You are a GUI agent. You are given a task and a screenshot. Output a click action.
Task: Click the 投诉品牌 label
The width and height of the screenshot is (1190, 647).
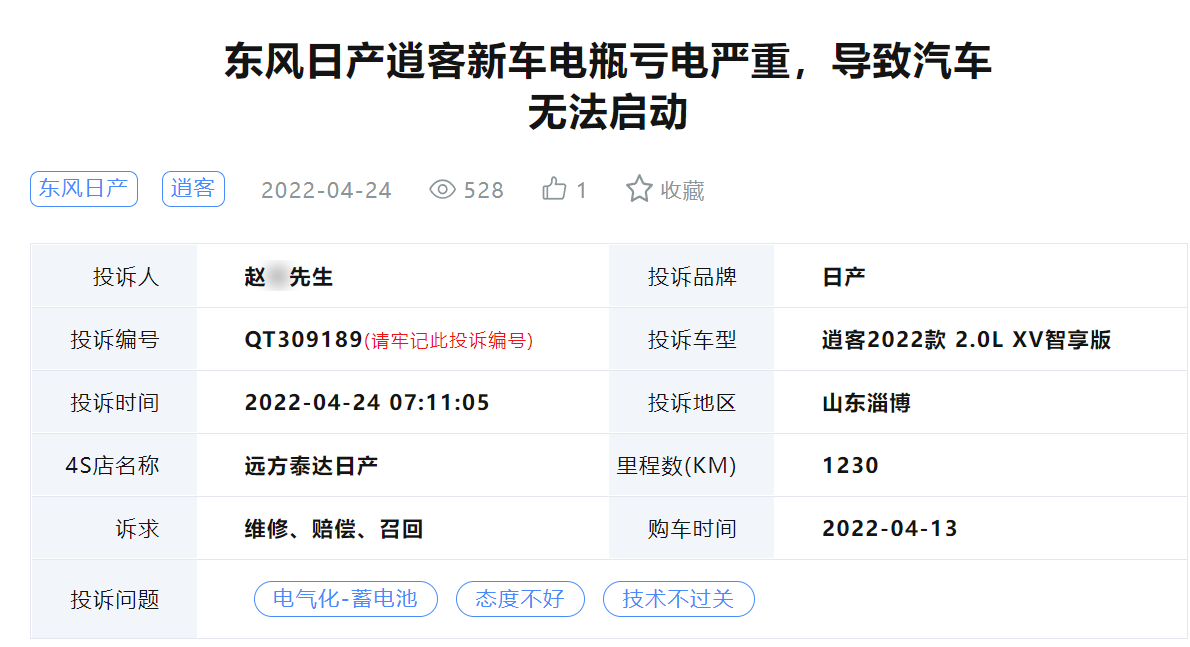point(692,277)
